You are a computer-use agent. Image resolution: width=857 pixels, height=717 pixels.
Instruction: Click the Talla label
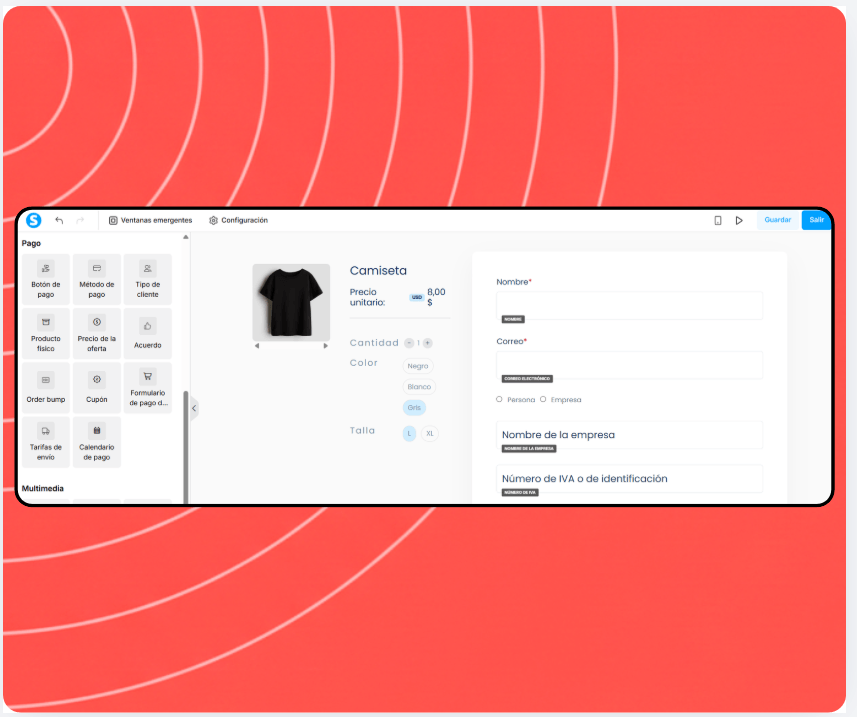click(x=362, y=431)
